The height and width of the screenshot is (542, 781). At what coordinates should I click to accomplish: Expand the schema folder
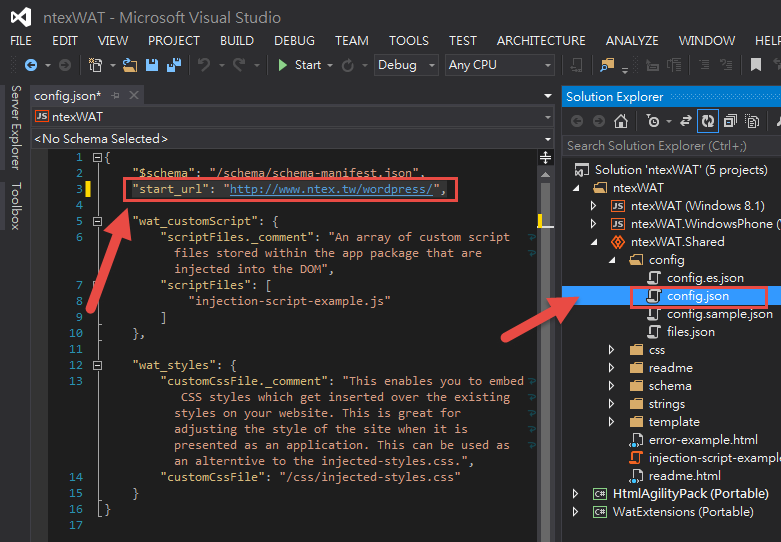pyautogui.click(x=611, y=386)
